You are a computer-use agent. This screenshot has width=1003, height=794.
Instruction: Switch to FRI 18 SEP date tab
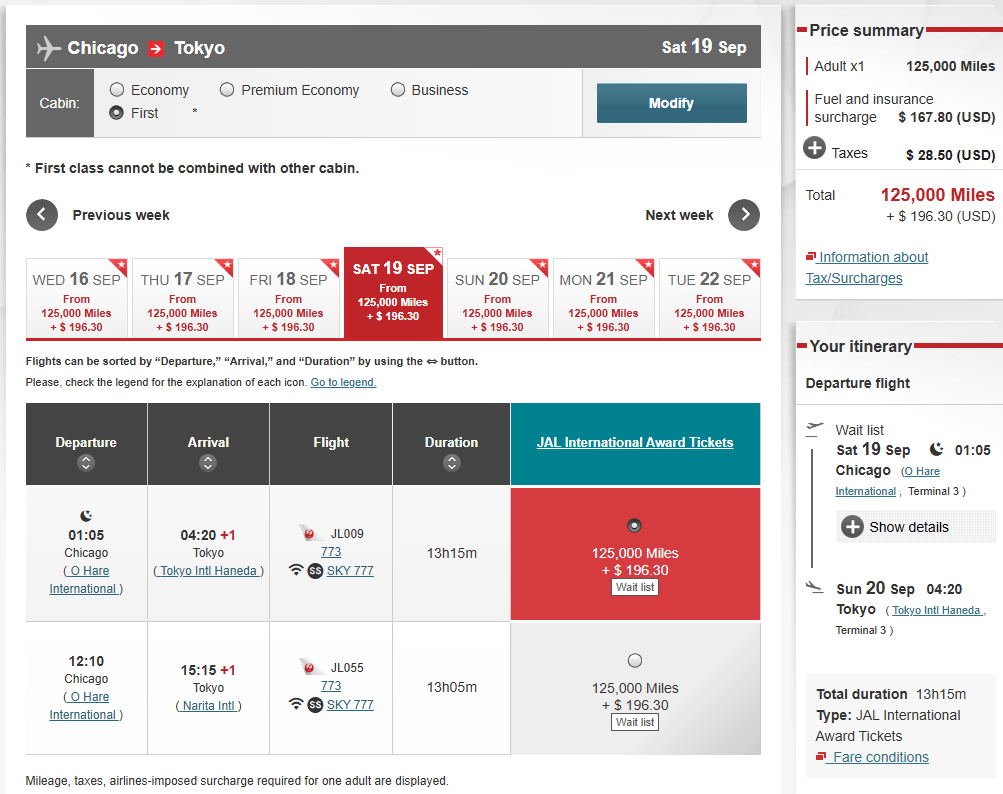point(288,298)
